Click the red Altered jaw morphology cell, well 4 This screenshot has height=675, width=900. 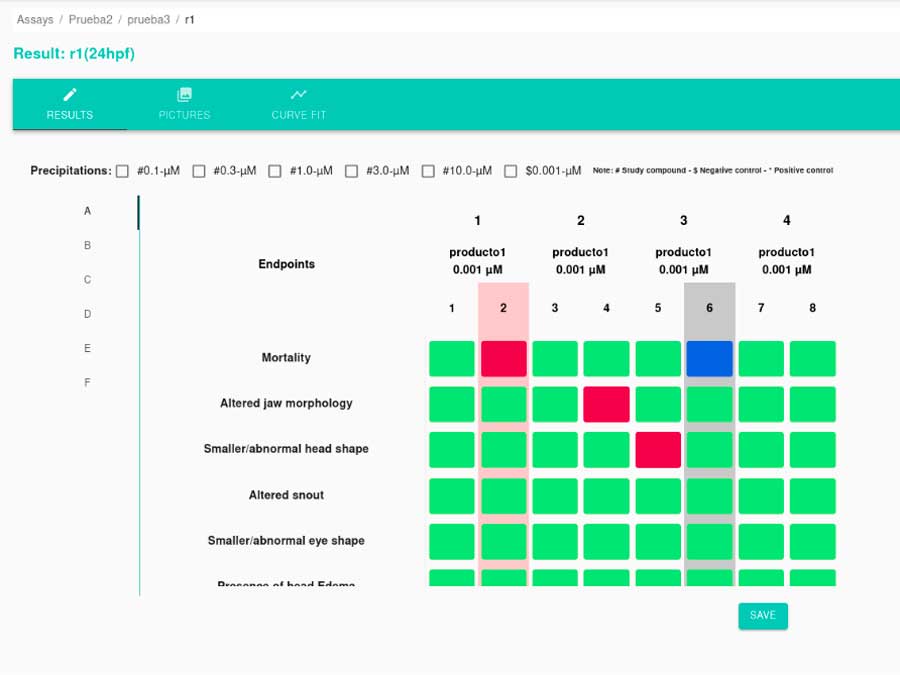[x=606, y=404]
